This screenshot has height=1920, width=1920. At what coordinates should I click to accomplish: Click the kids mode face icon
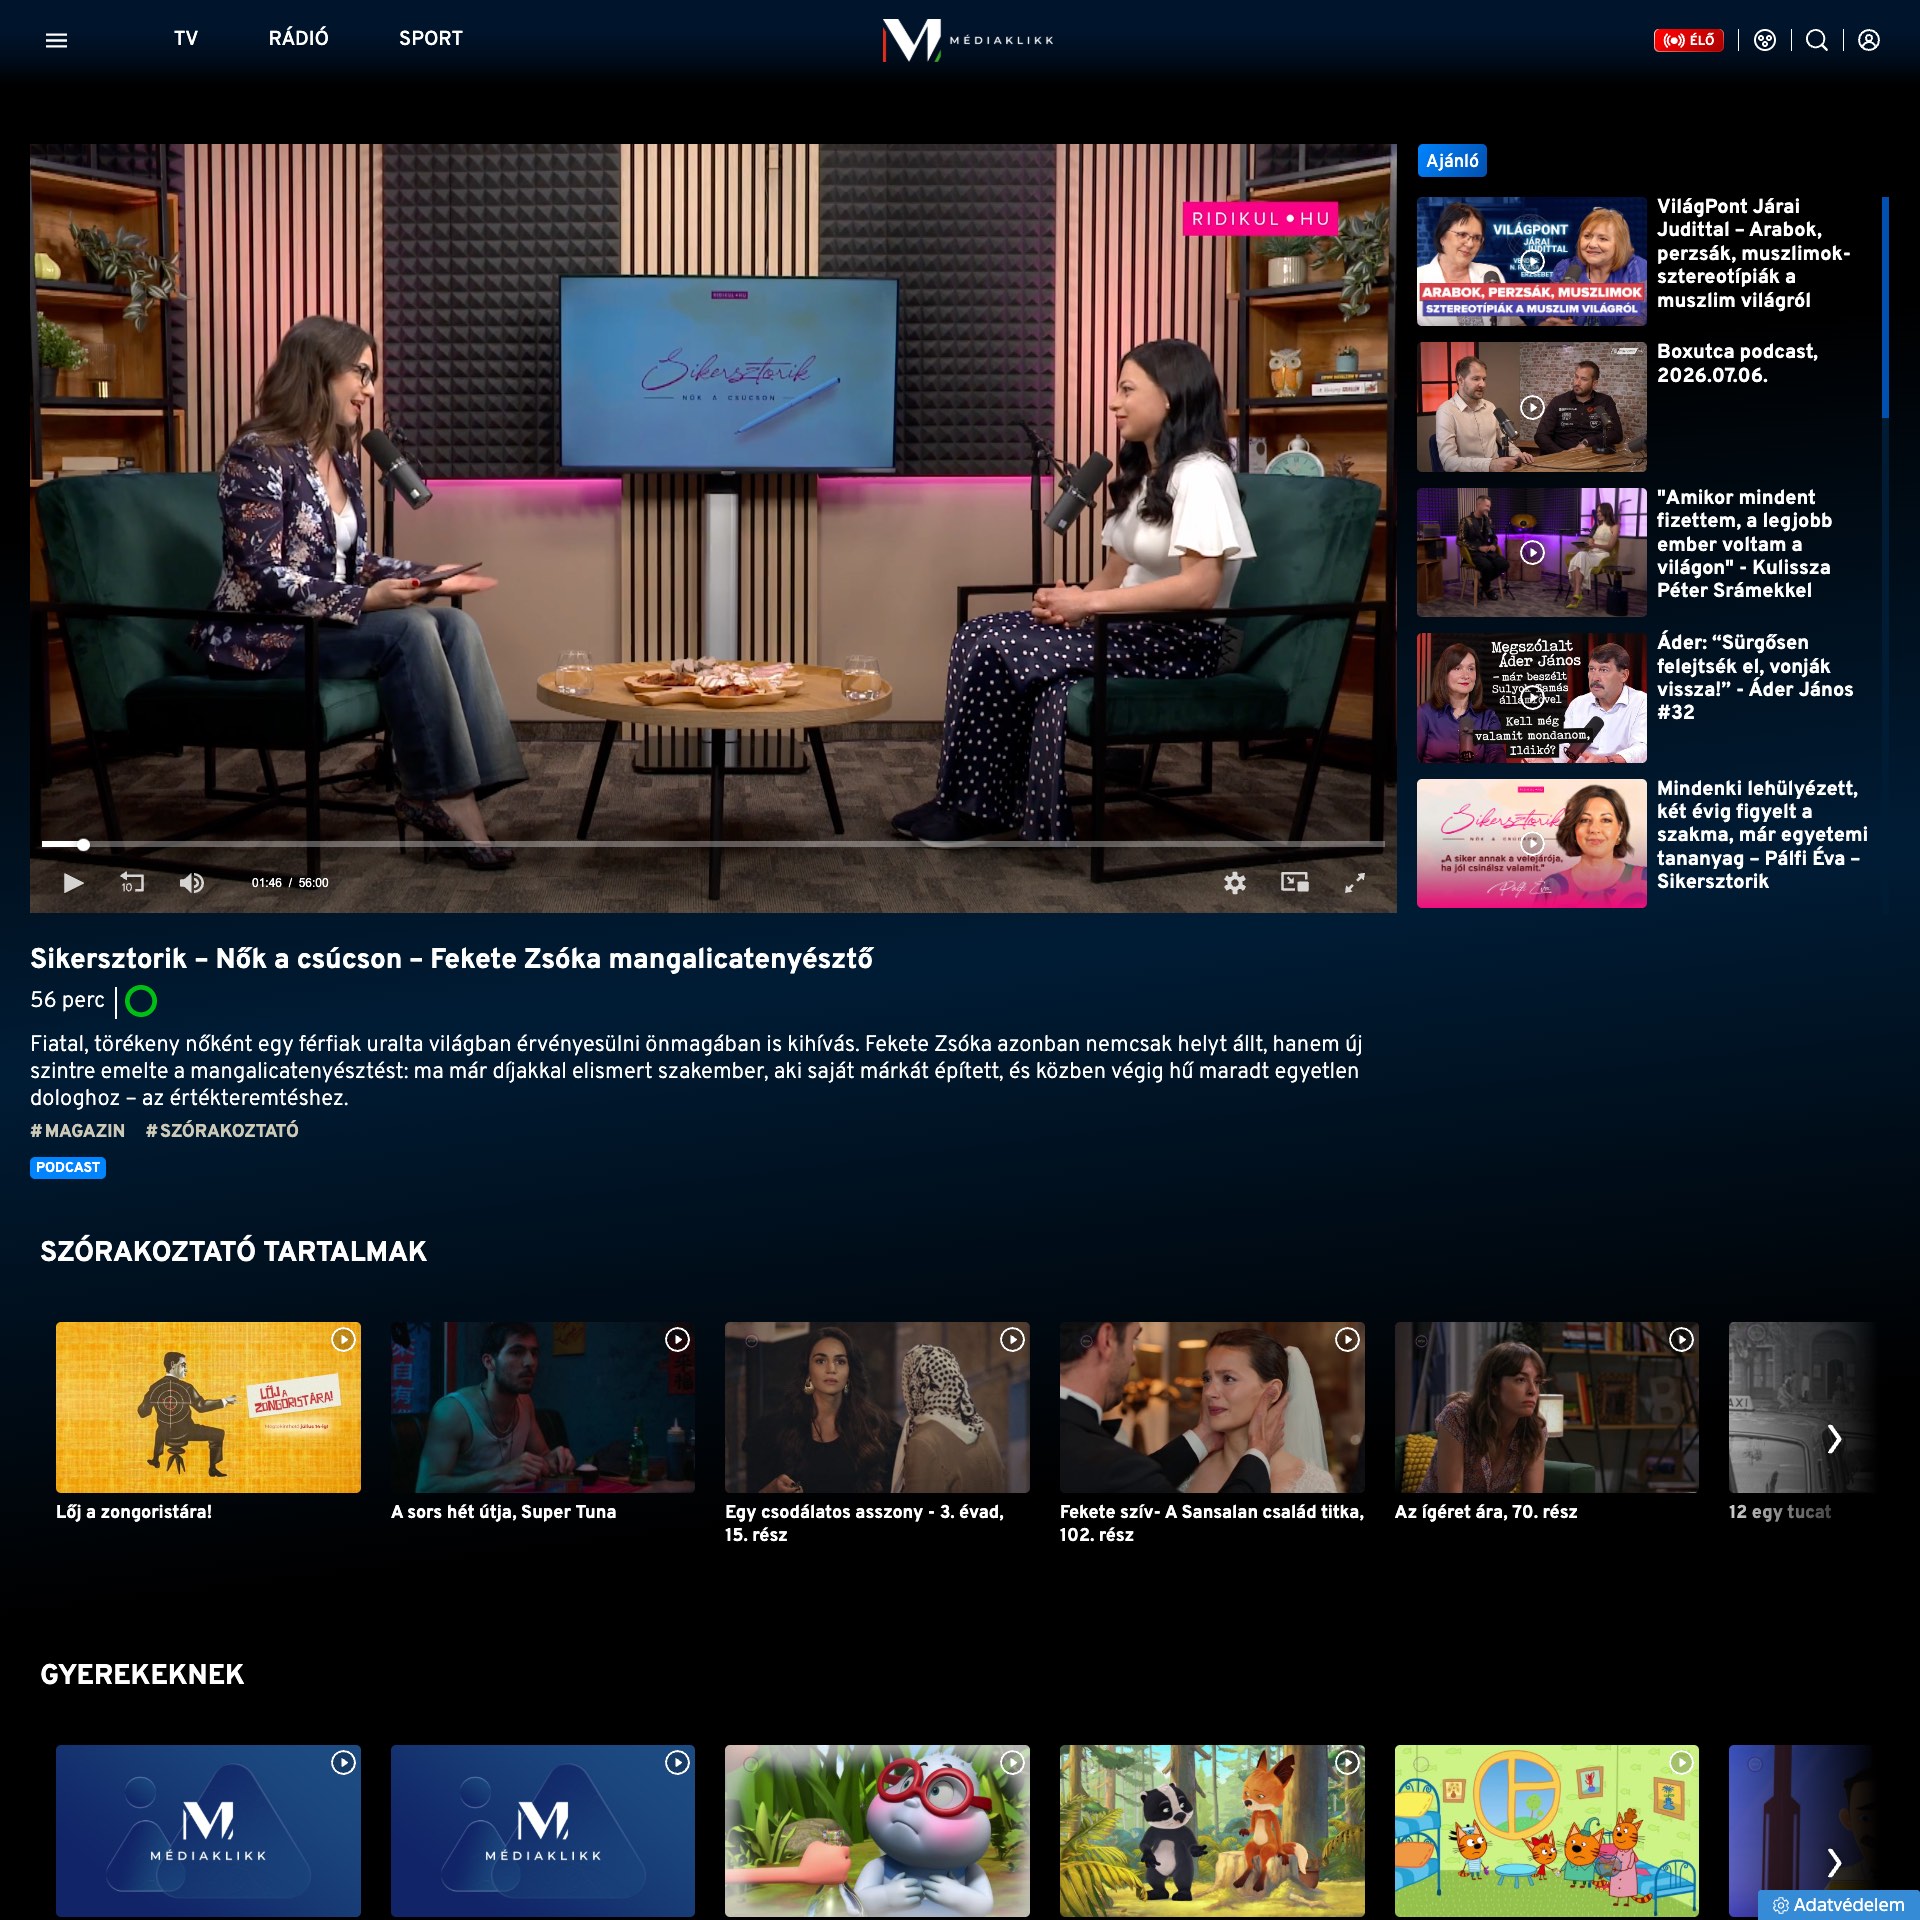pos(1765,40)
